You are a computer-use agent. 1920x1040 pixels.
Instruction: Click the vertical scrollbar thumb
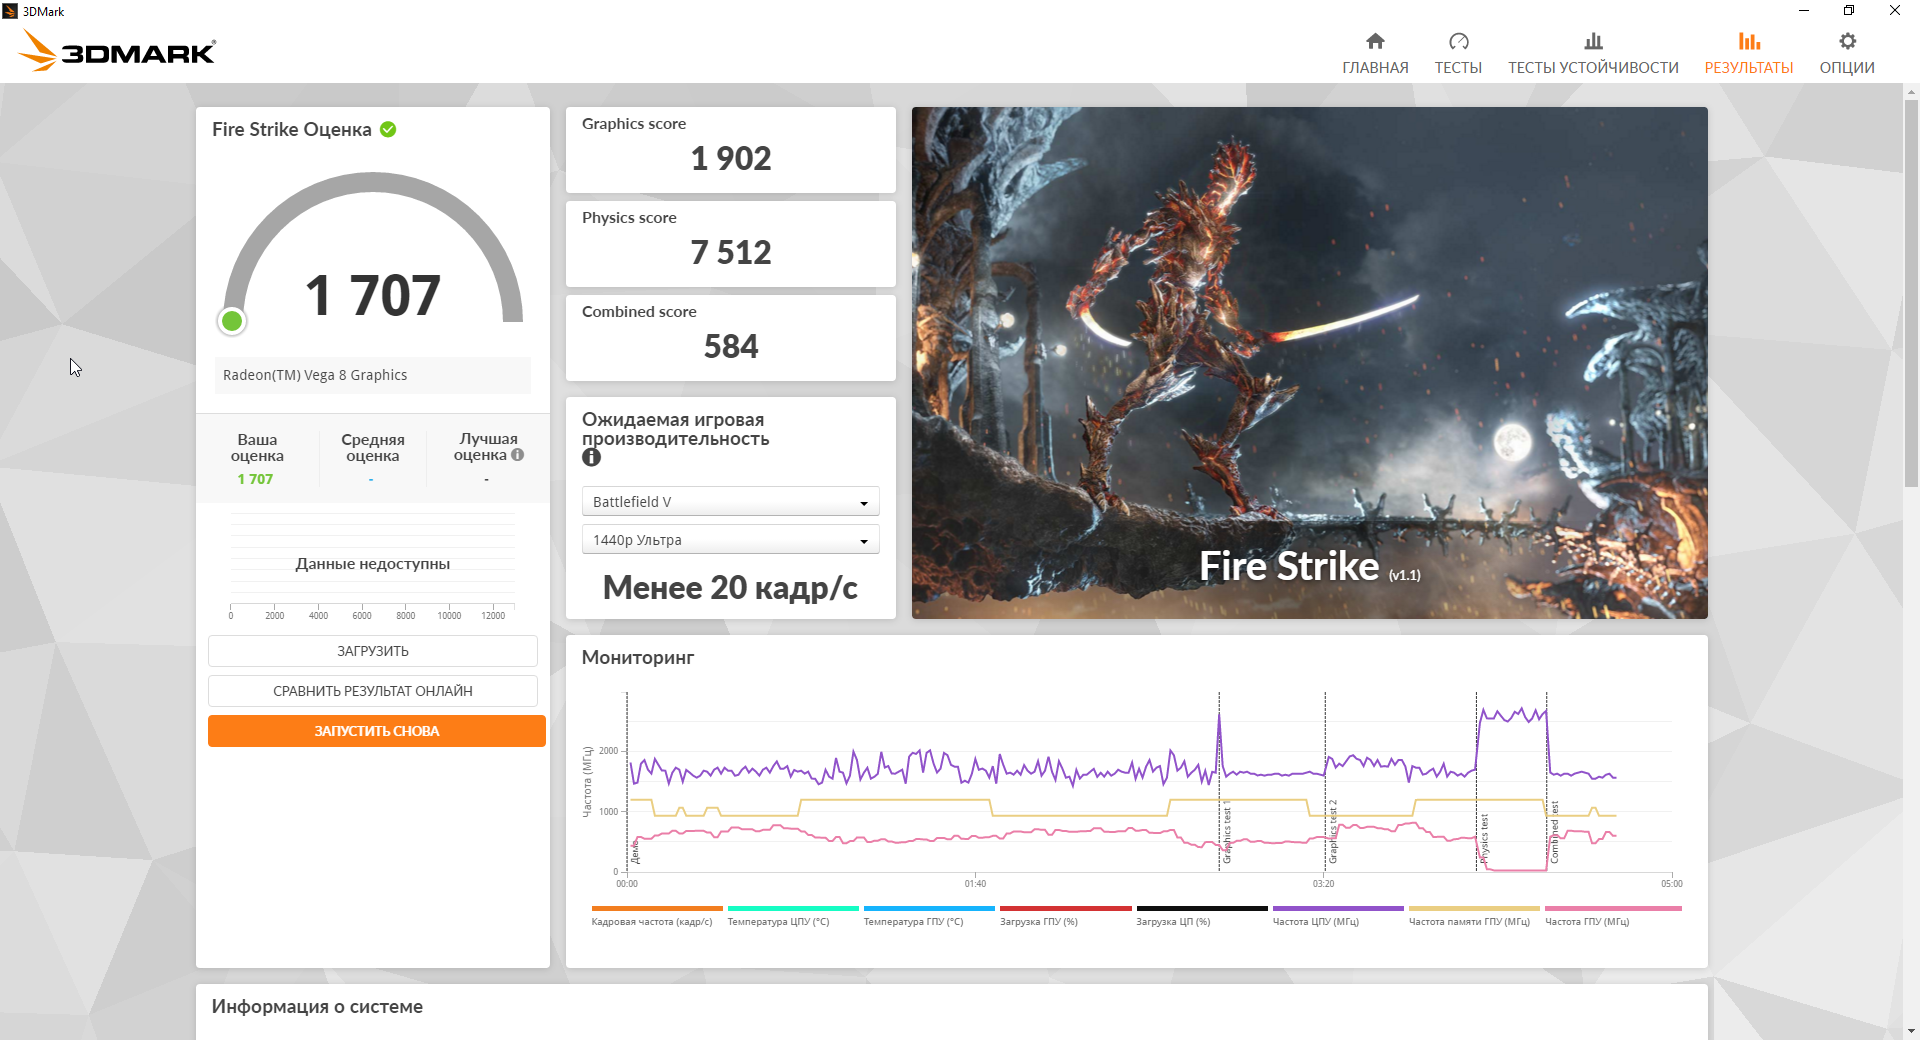coord(1911,295)
